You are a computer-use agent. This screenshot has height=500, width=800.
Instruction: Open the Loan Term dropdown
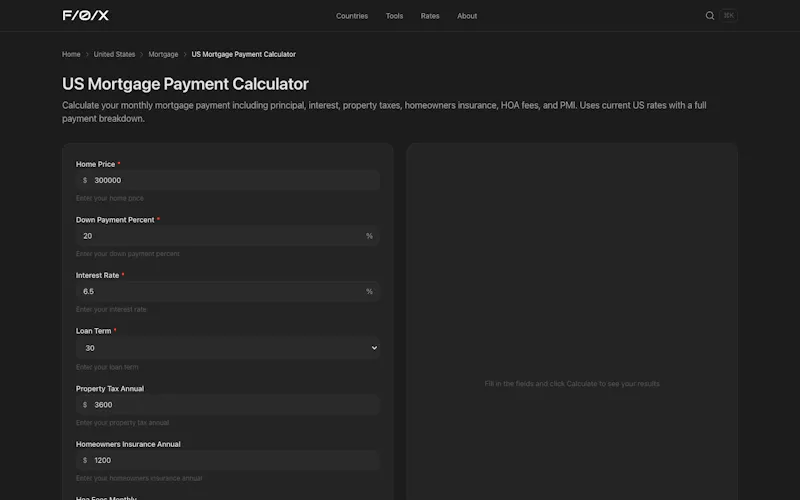tap(228, 348)
